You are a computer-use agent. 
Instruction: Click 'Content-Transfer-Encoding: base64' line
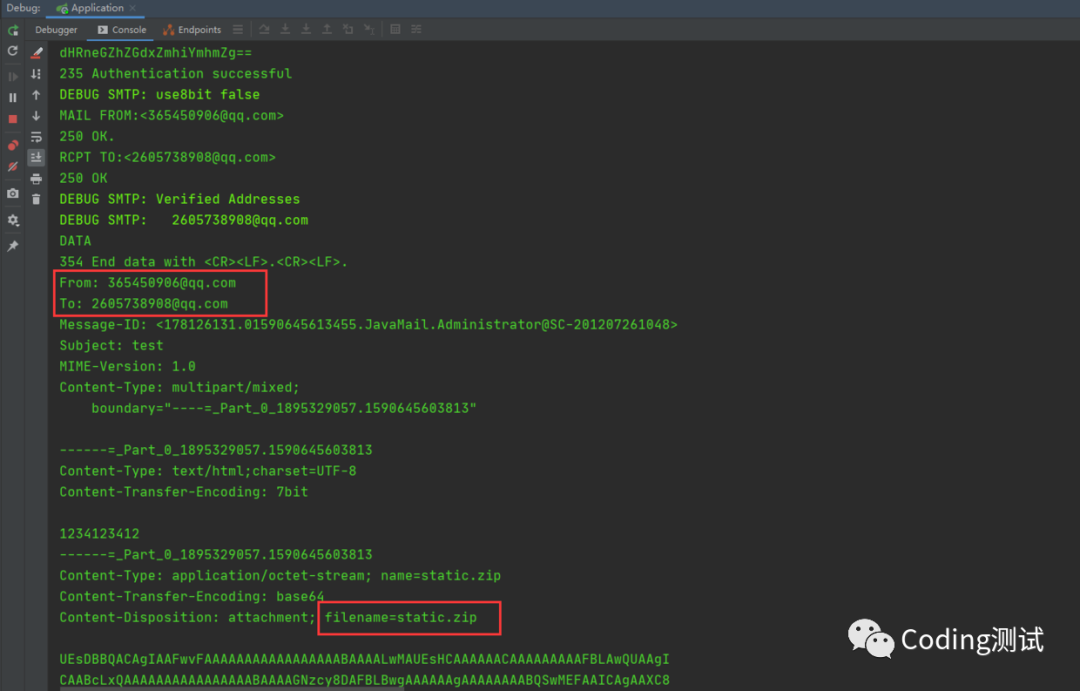[191, 597]
